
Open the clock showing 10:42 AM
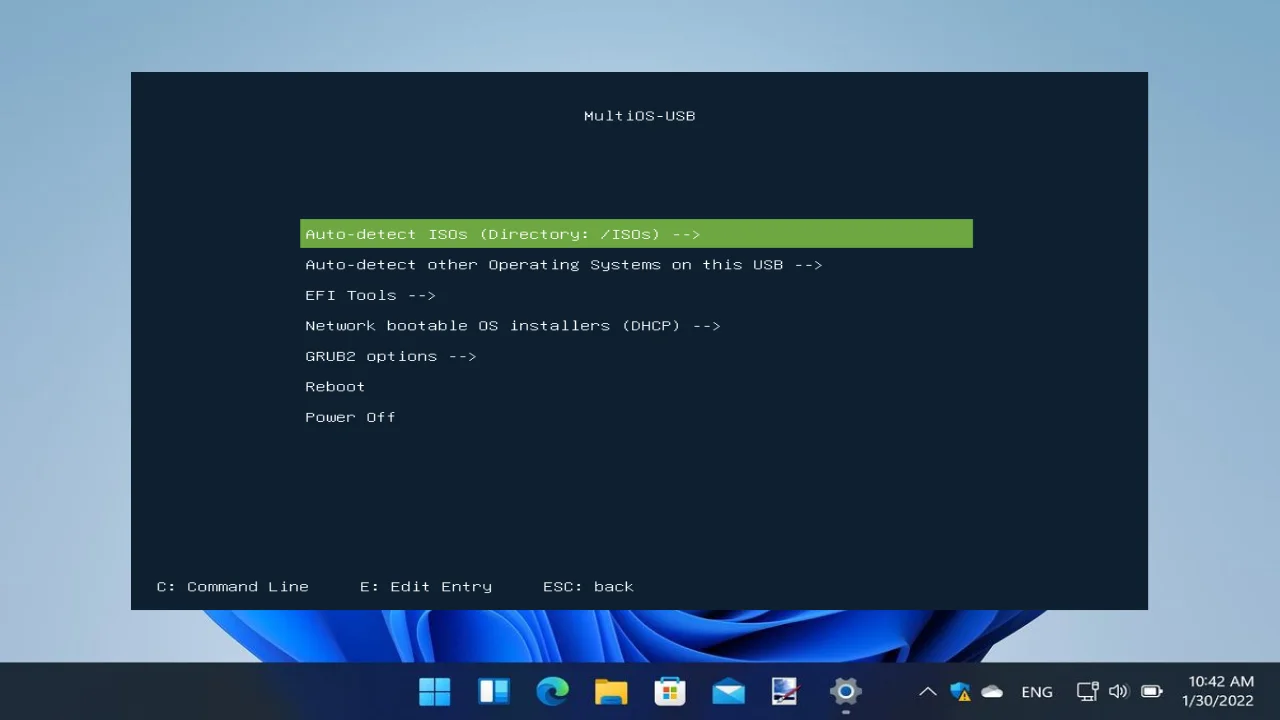(1220, 691)
